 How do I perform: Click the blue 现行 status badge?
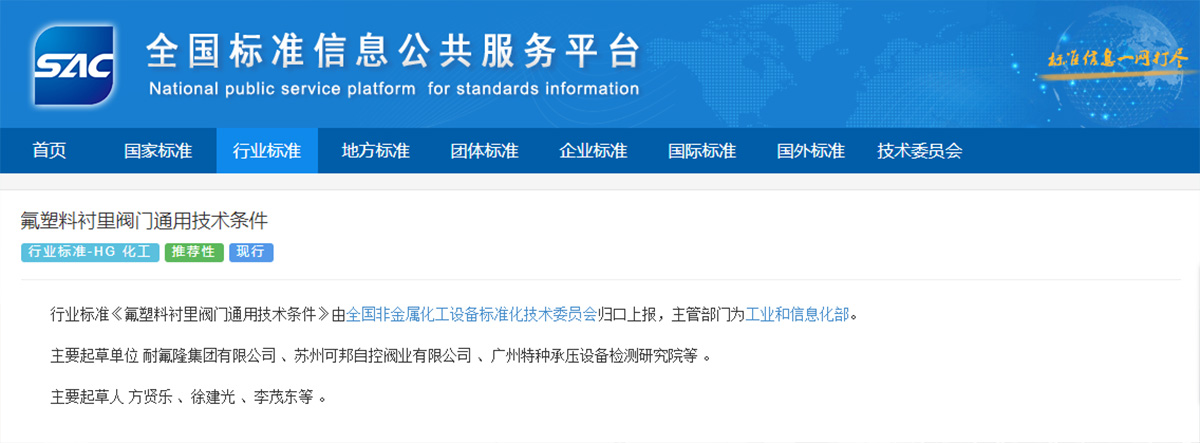[251, 252]
